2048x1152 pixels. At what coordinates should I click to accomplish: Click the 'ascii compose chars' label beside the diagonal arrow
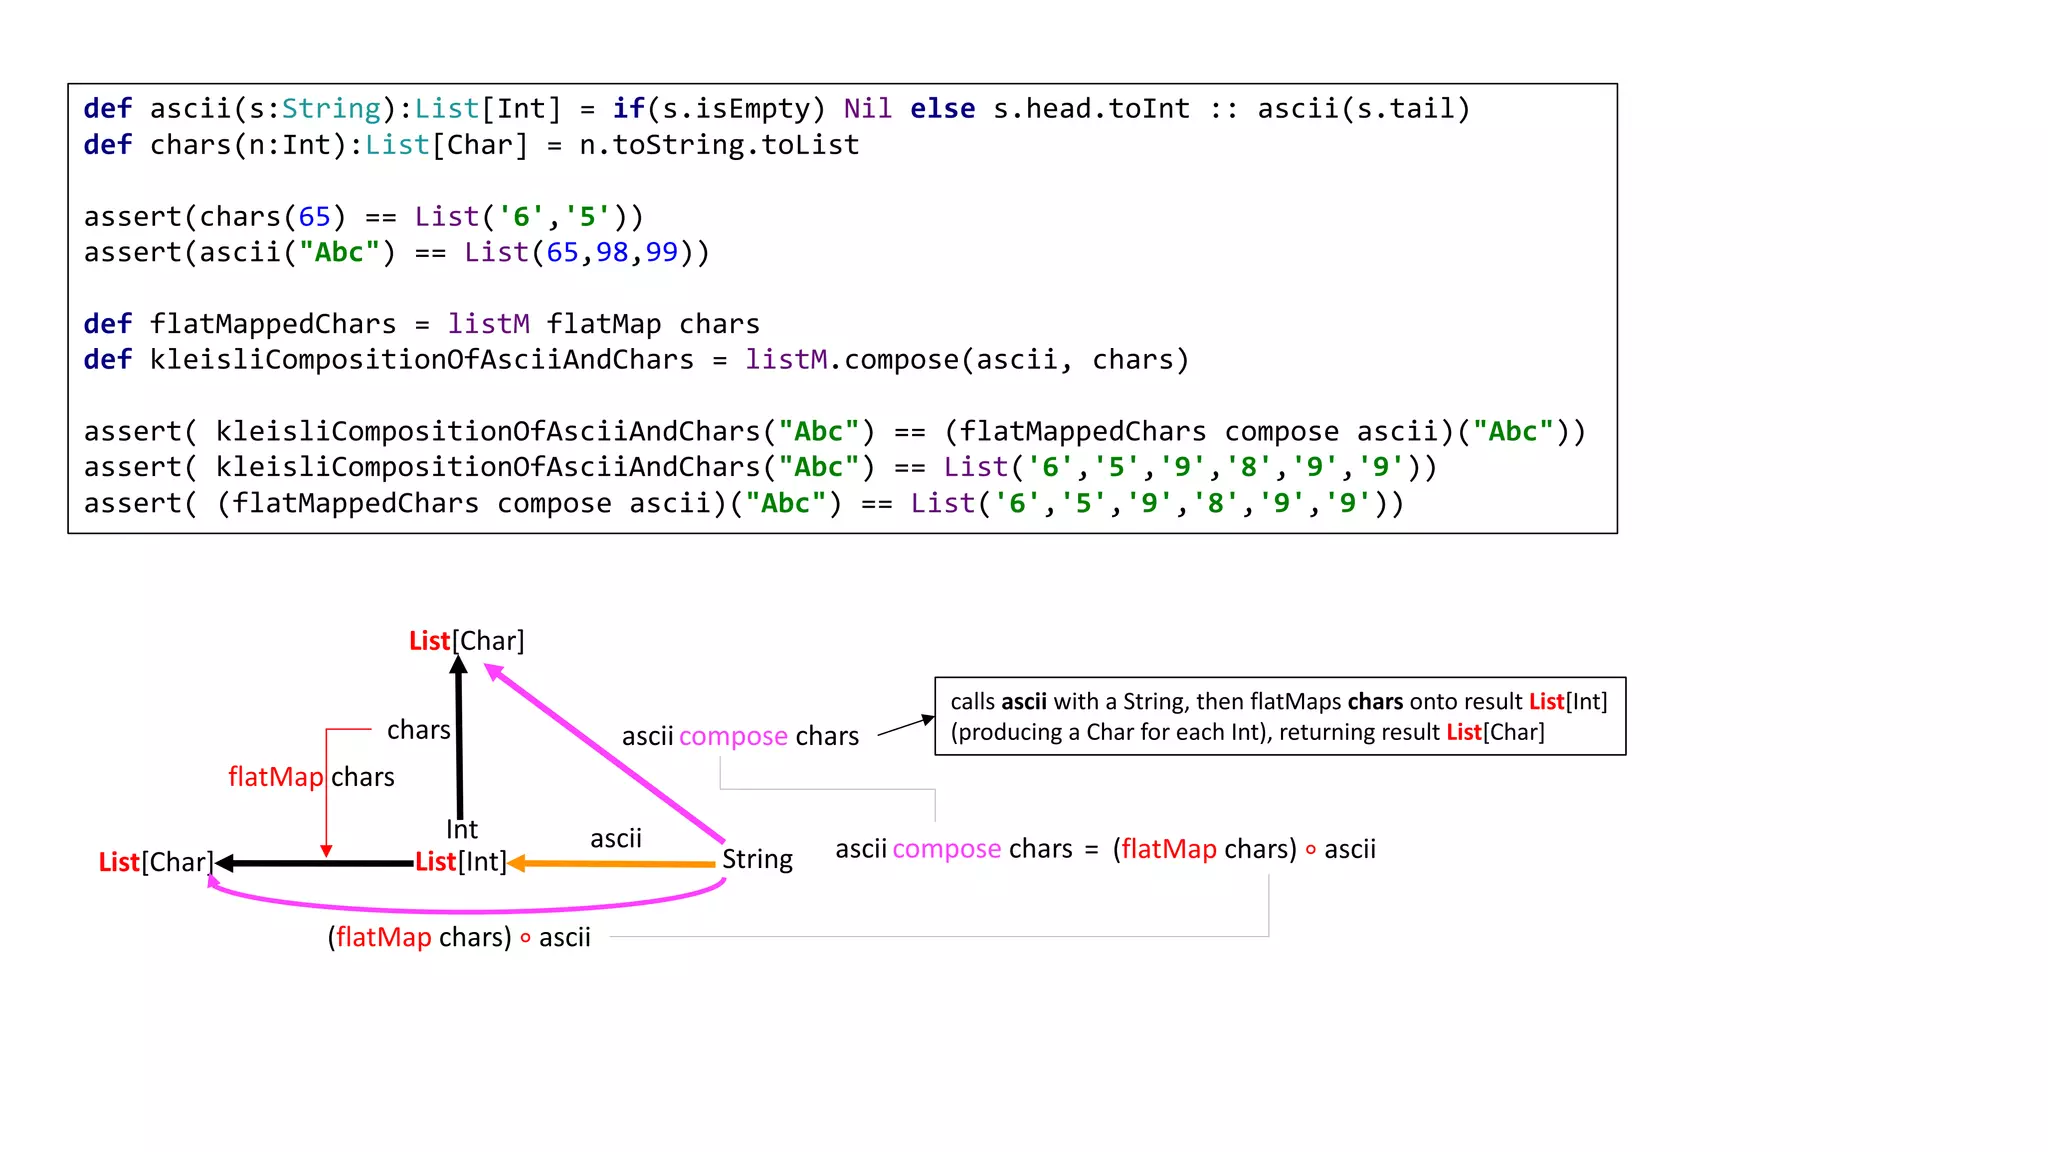pyautogui.click(x=740, y=736)
